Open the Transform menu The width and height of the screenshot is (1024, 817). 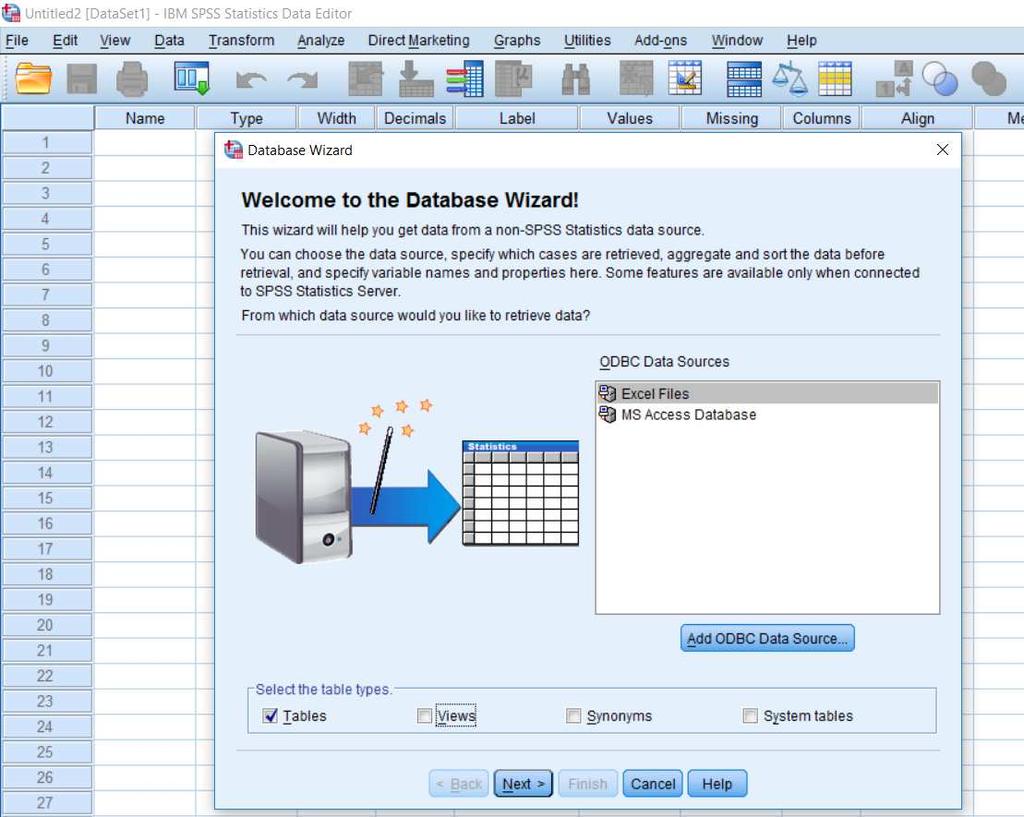[x=242, y=40]
